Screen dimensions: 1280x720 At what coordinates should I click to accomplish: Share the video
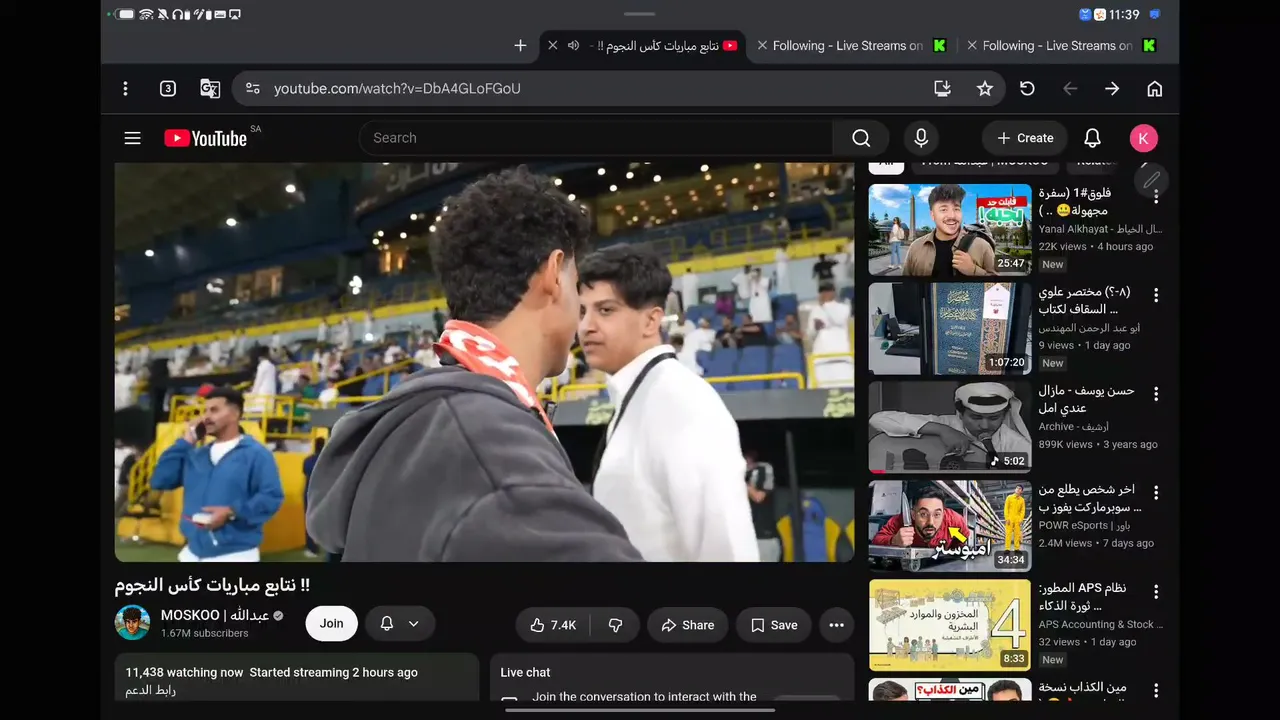click(x=687, y=625)
